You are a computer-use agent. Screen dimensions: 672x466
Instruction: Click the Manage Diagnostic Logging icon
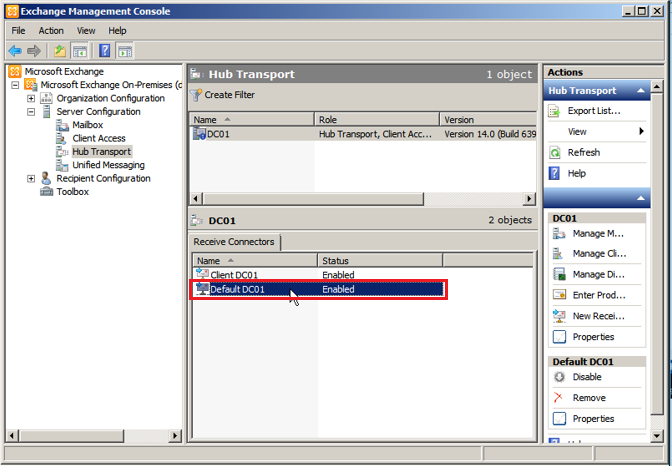559,274
